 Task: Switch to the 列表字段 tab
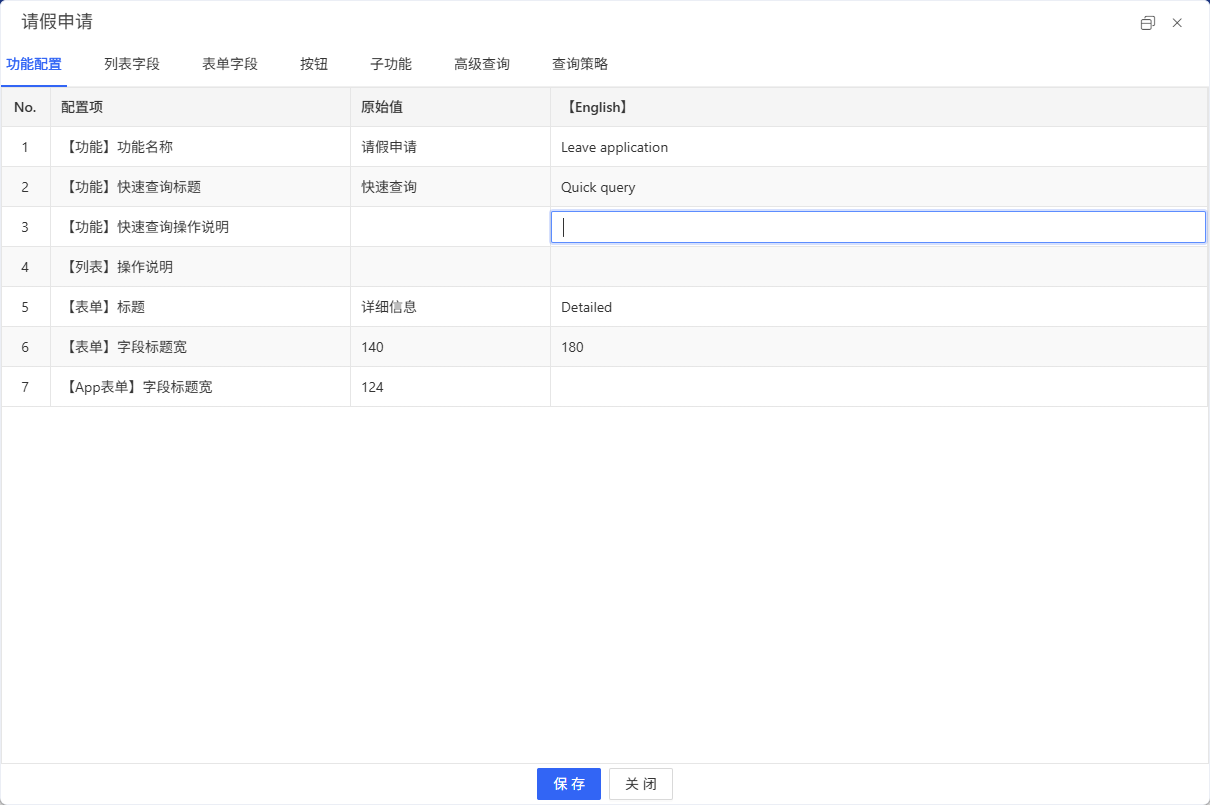click(132, 64)
